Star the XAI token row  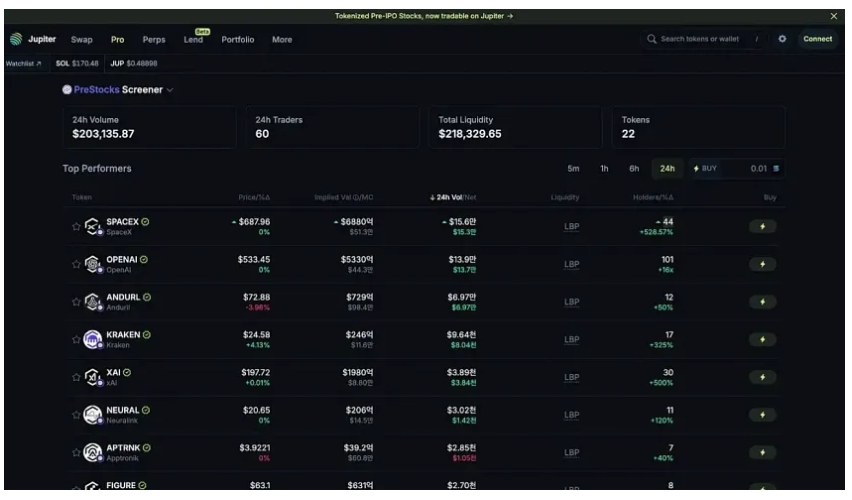(76, 377)
